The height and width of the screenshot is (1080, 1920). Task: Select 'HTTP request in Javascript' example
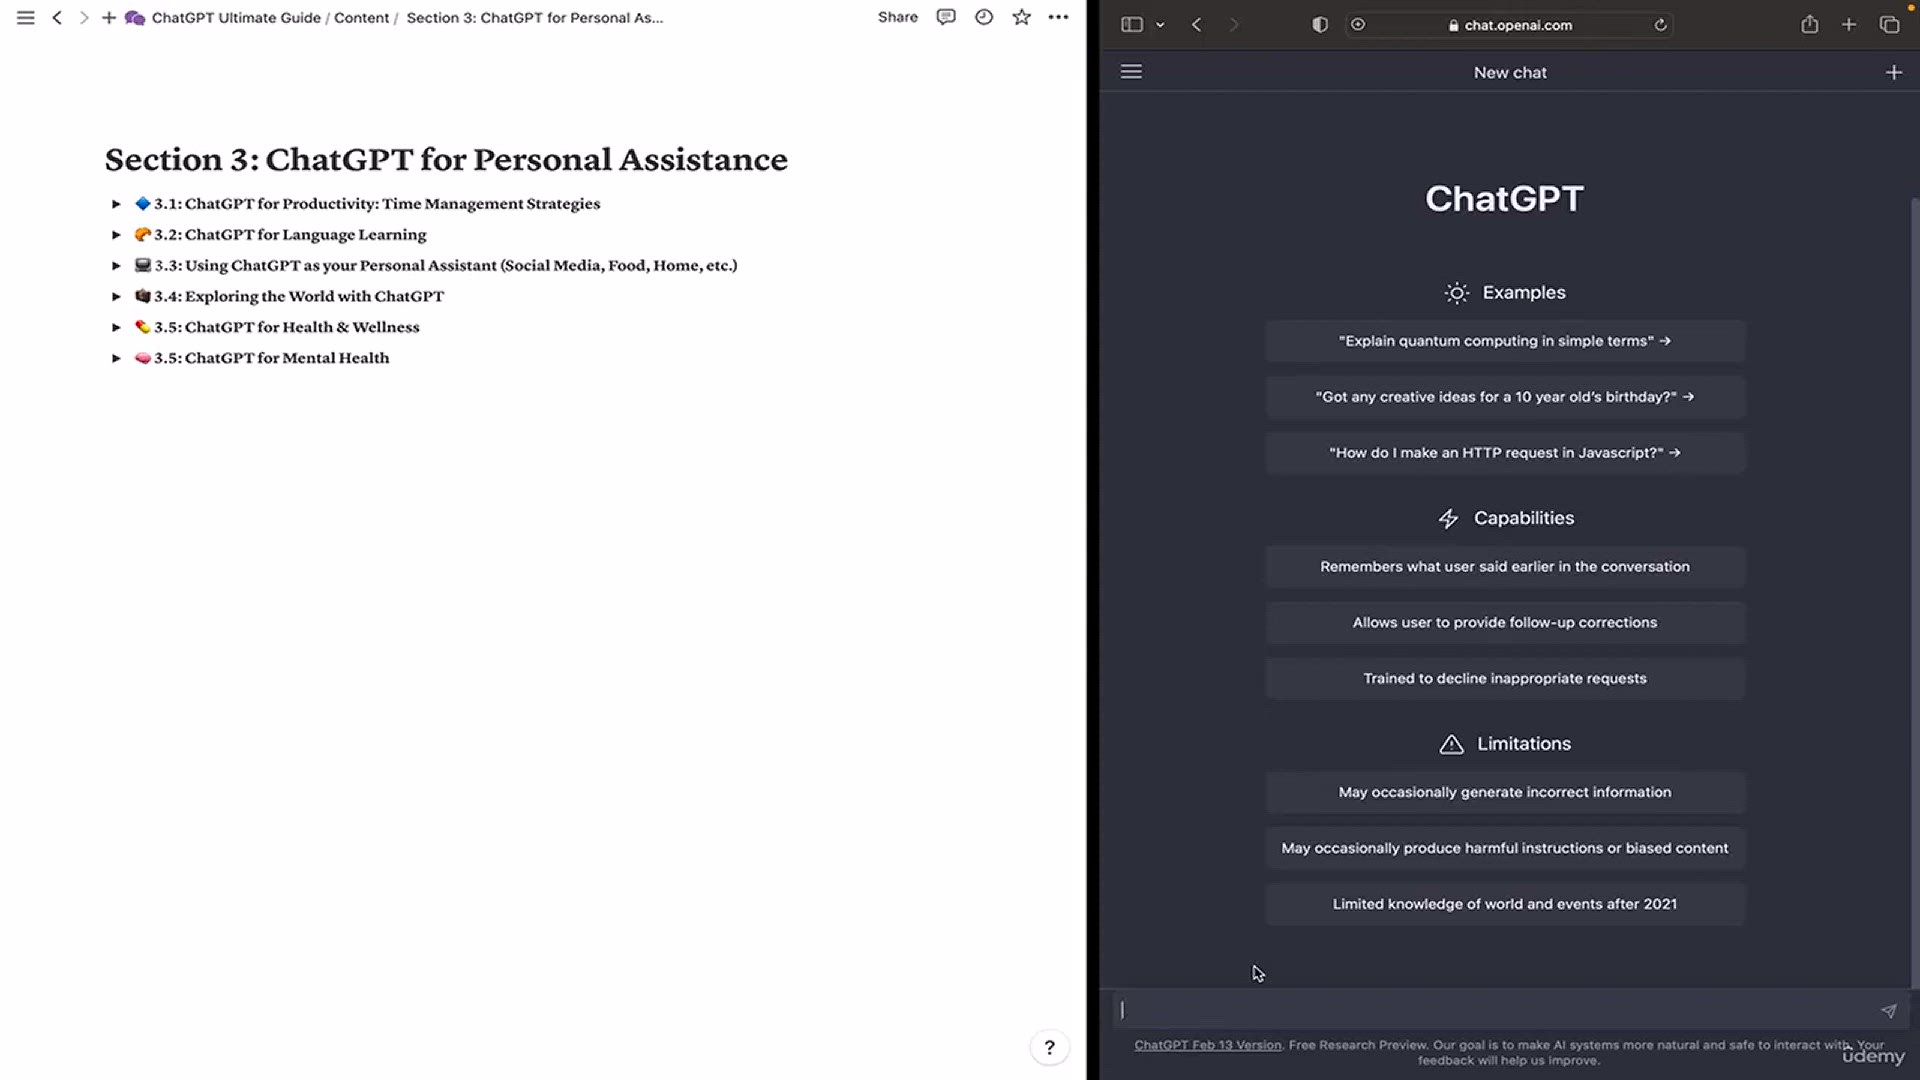1505,453
